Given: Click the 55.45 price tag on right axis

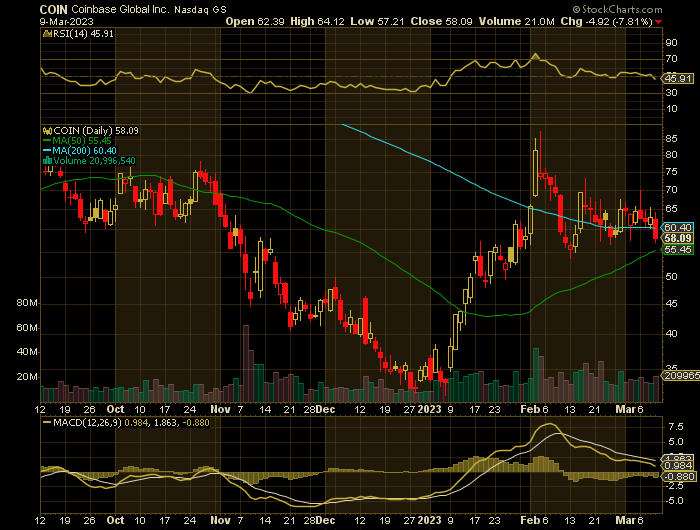Looking at the screenshot, I should click(678, 250).
